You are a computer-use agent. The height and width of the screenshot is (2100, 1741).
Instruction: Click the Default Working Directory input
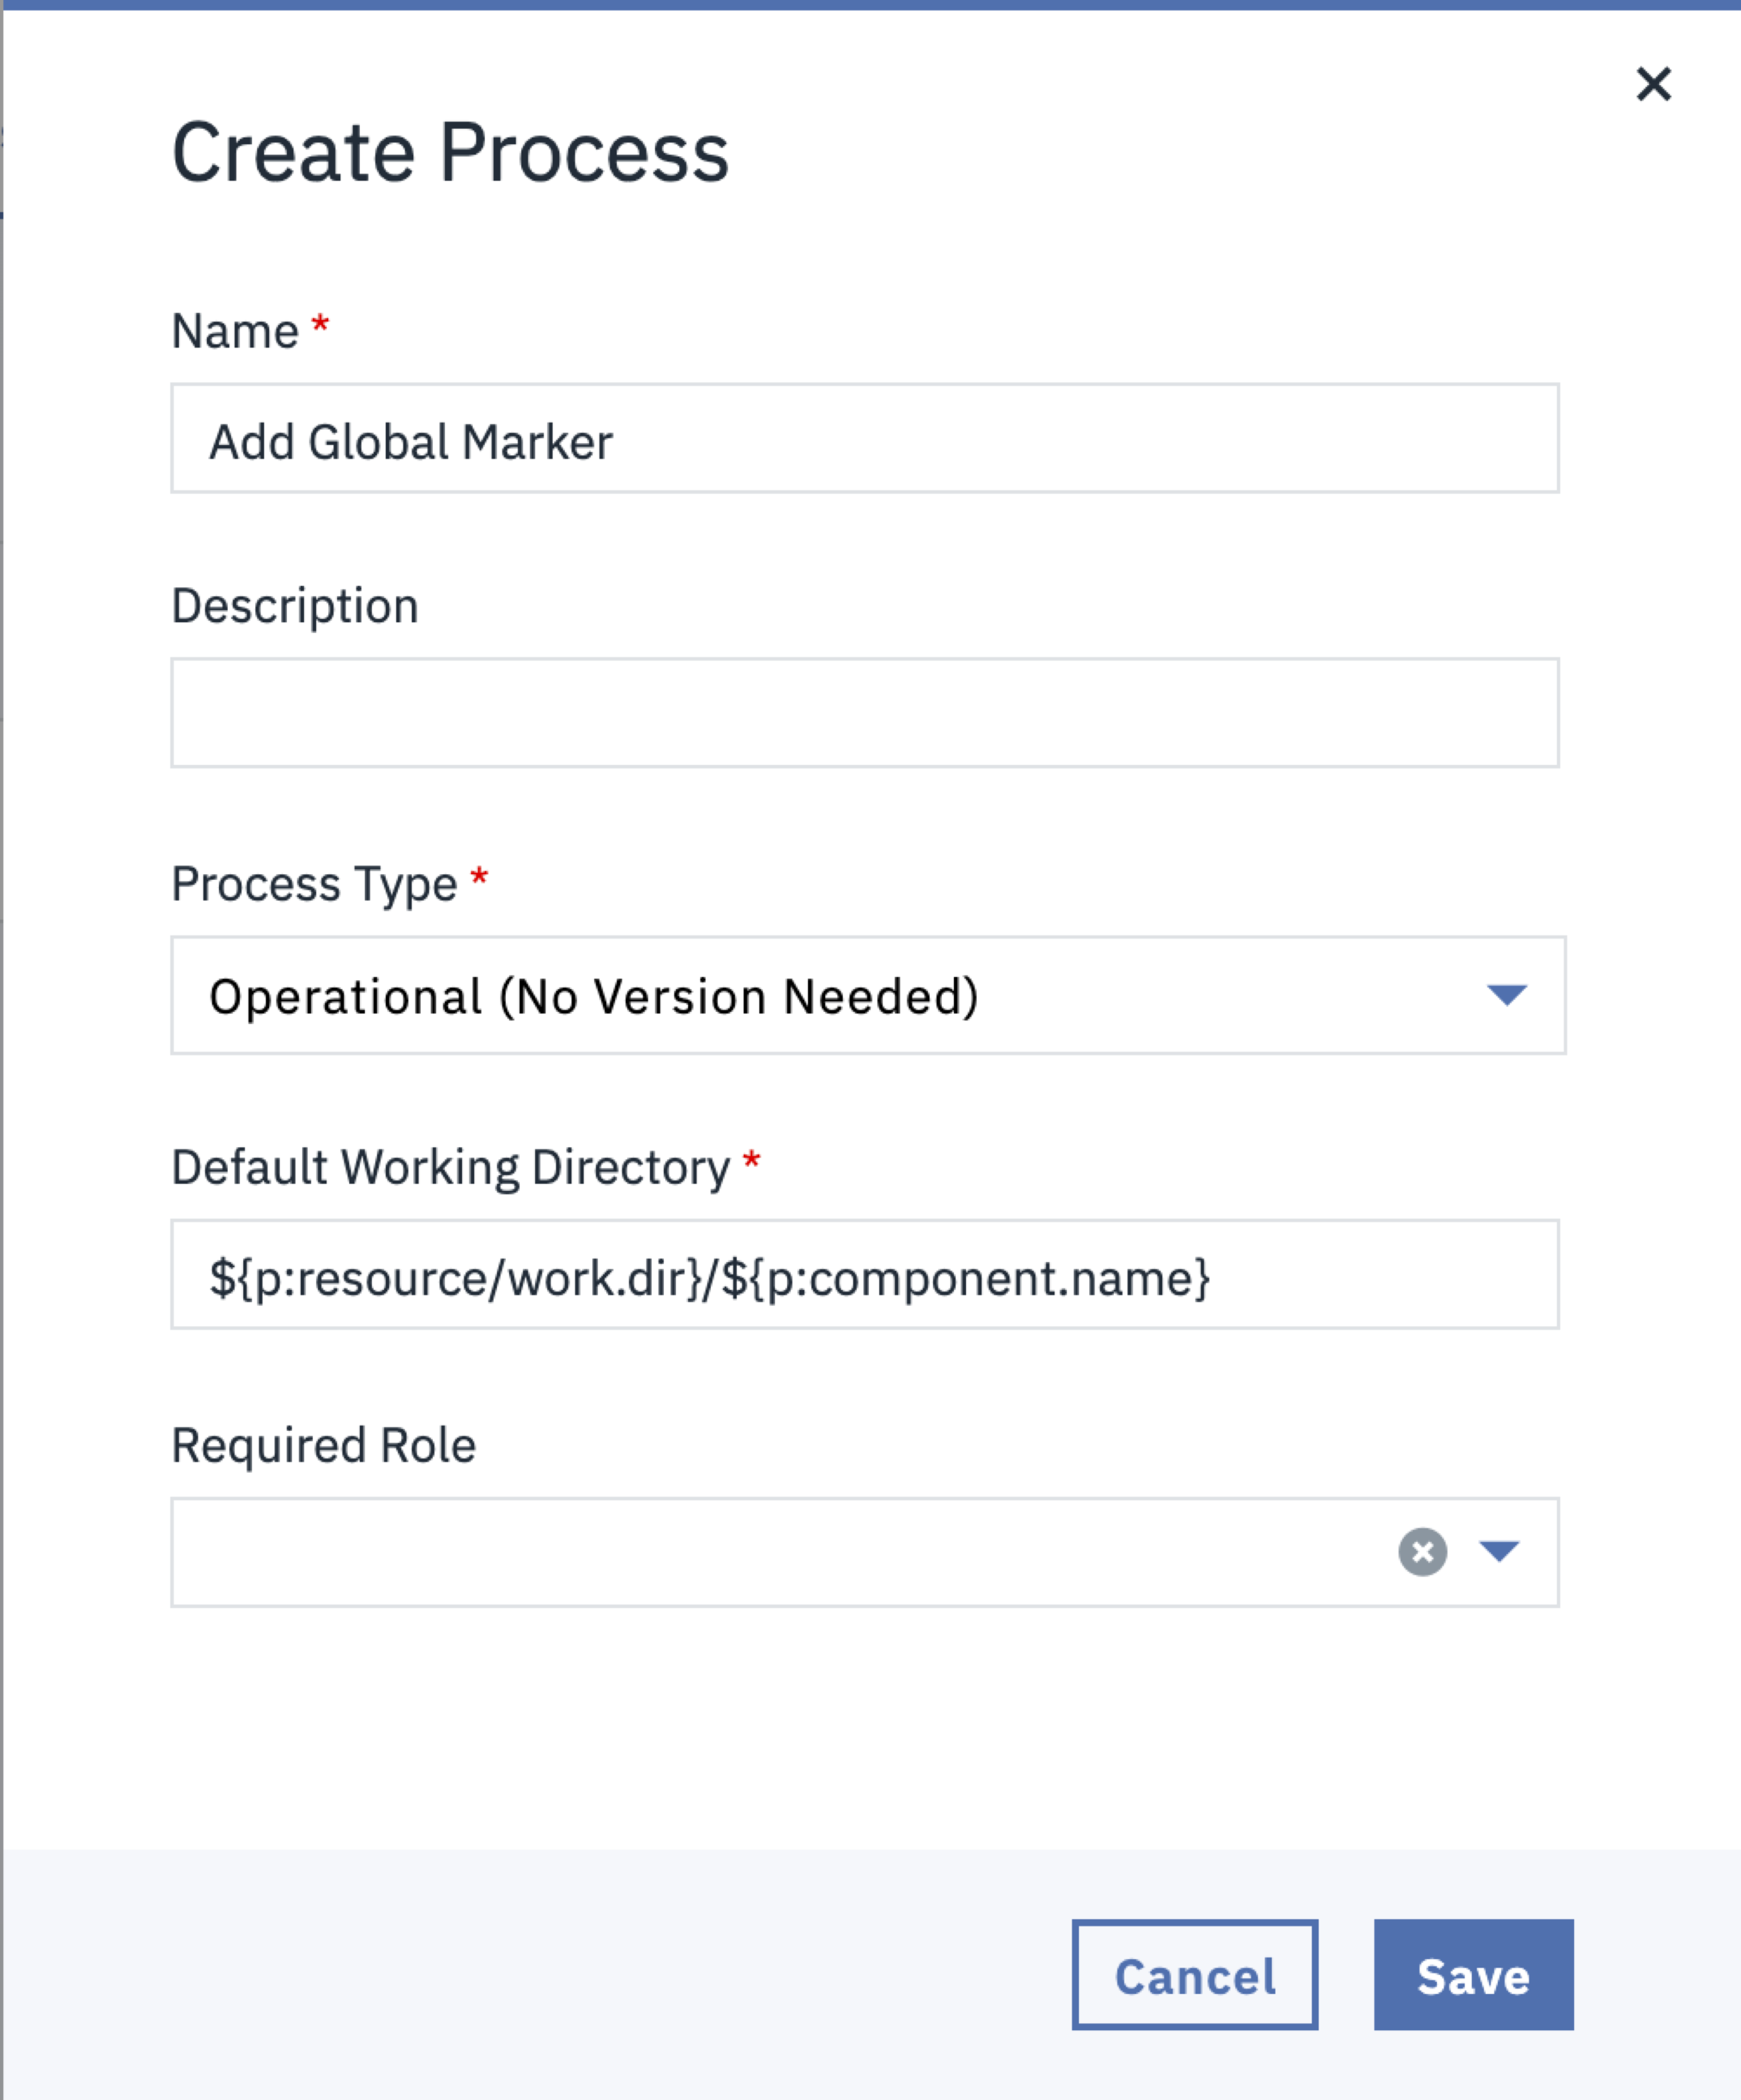(864, 1275)
